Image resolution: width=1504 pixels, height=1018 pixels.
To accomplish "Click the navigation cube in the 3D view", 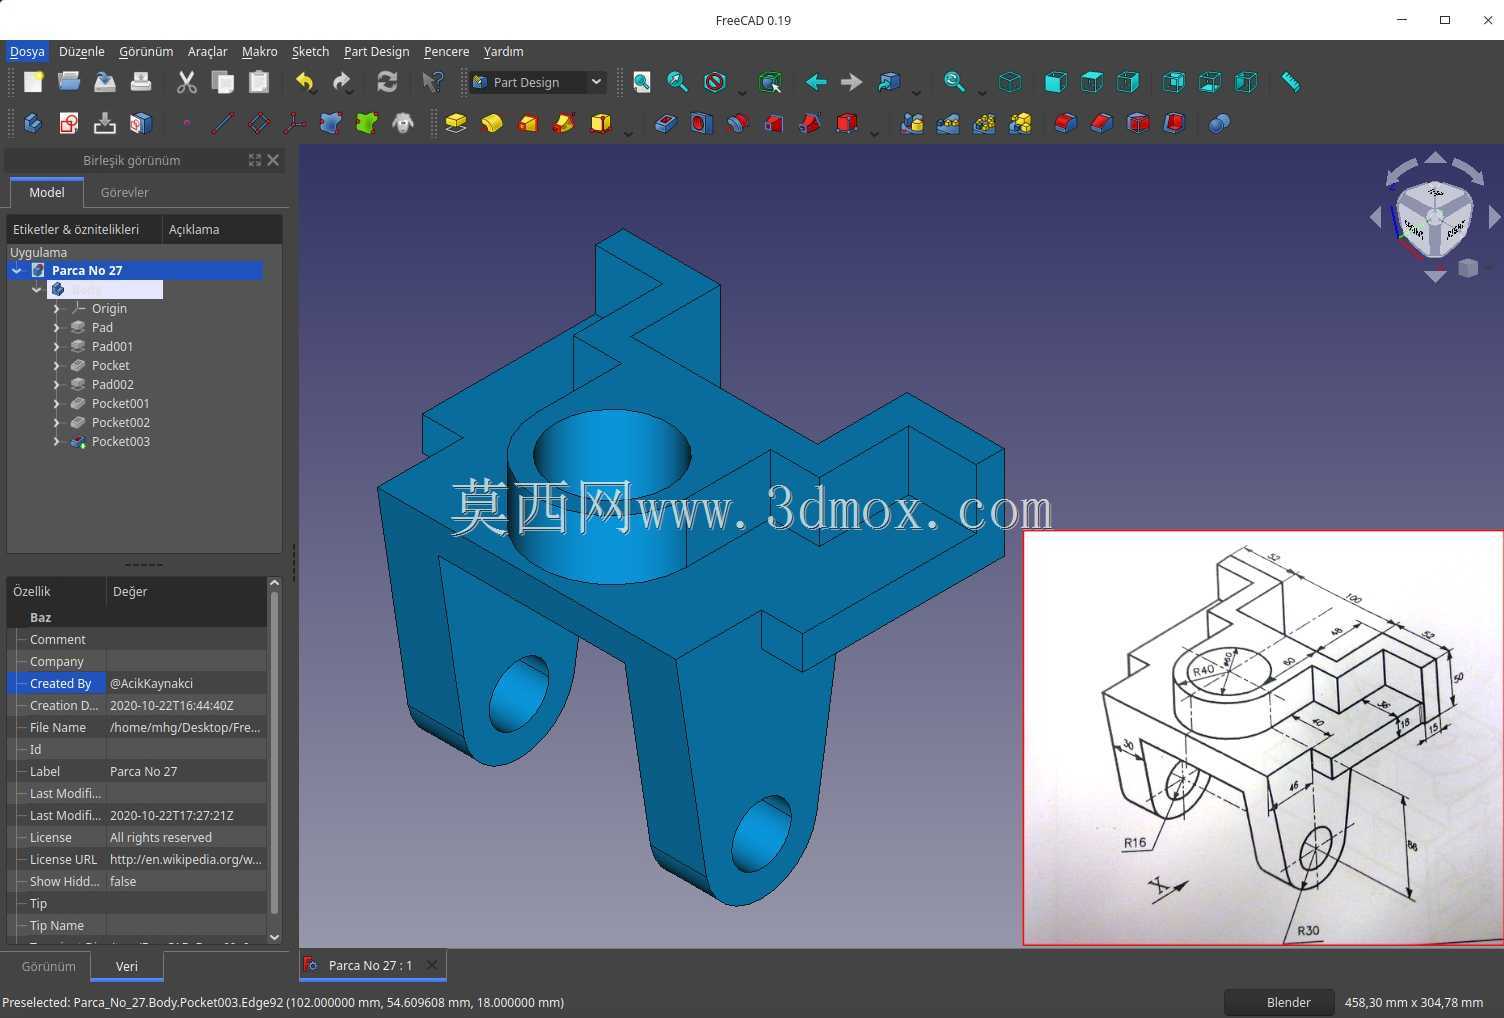I will click(1434, 219).
